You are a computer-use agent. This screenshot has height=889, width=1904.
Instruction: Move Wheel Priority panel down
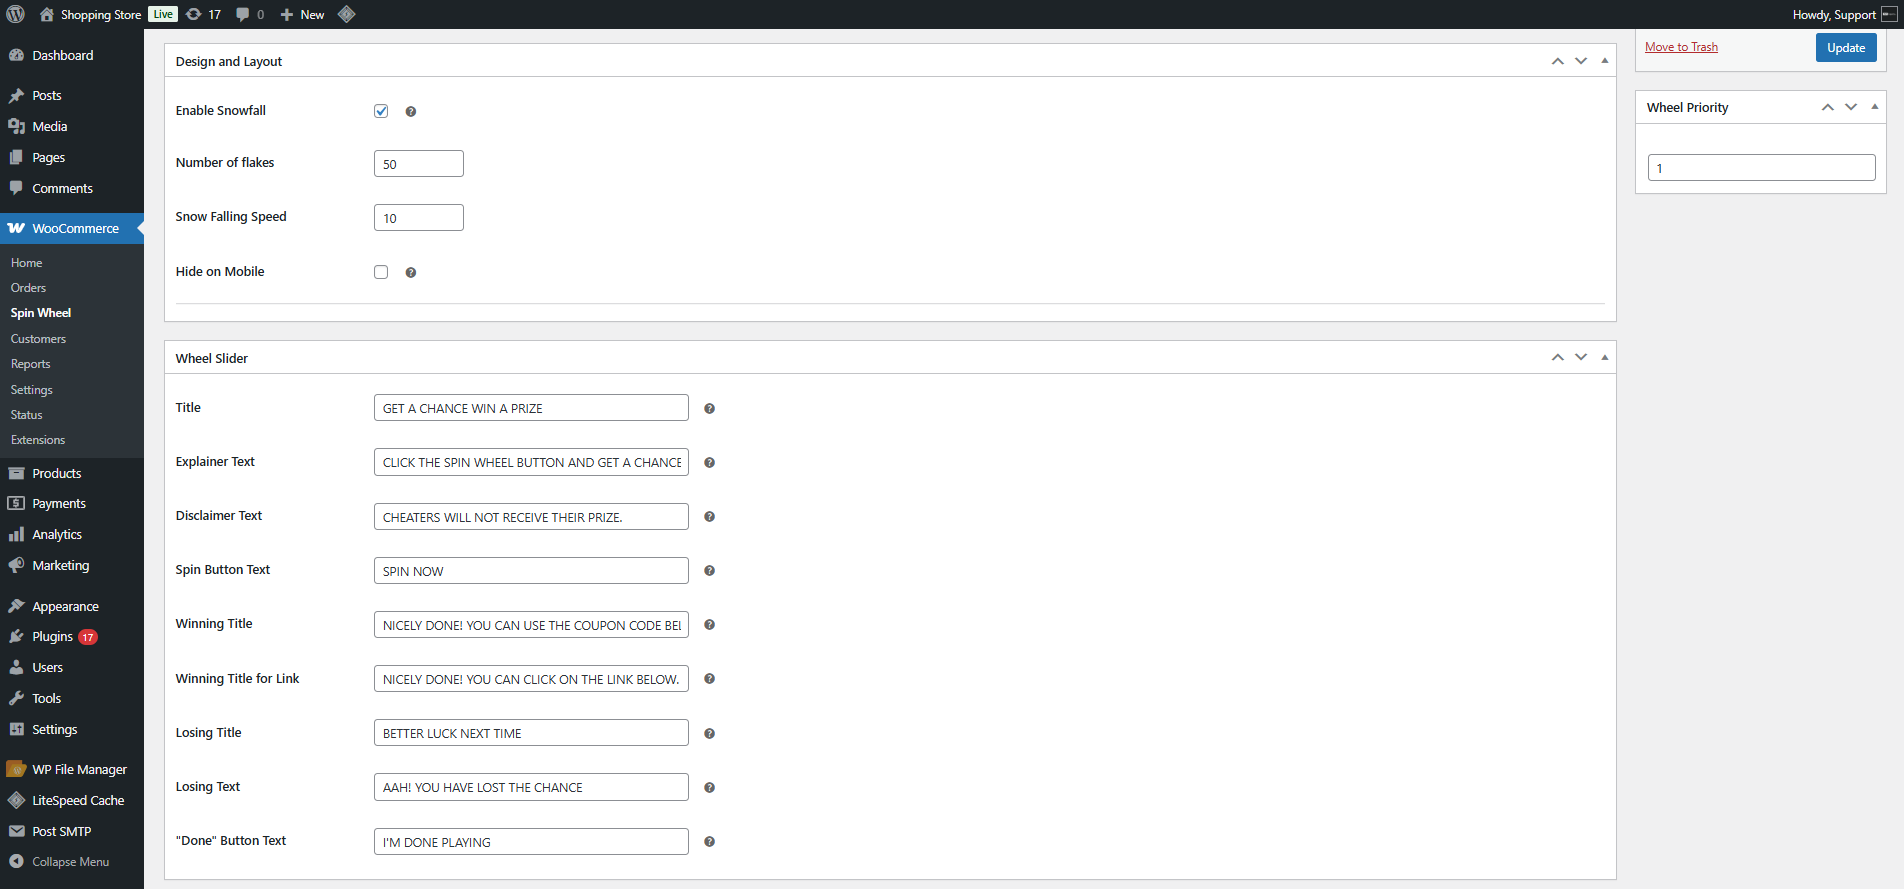click(1851, 107)
